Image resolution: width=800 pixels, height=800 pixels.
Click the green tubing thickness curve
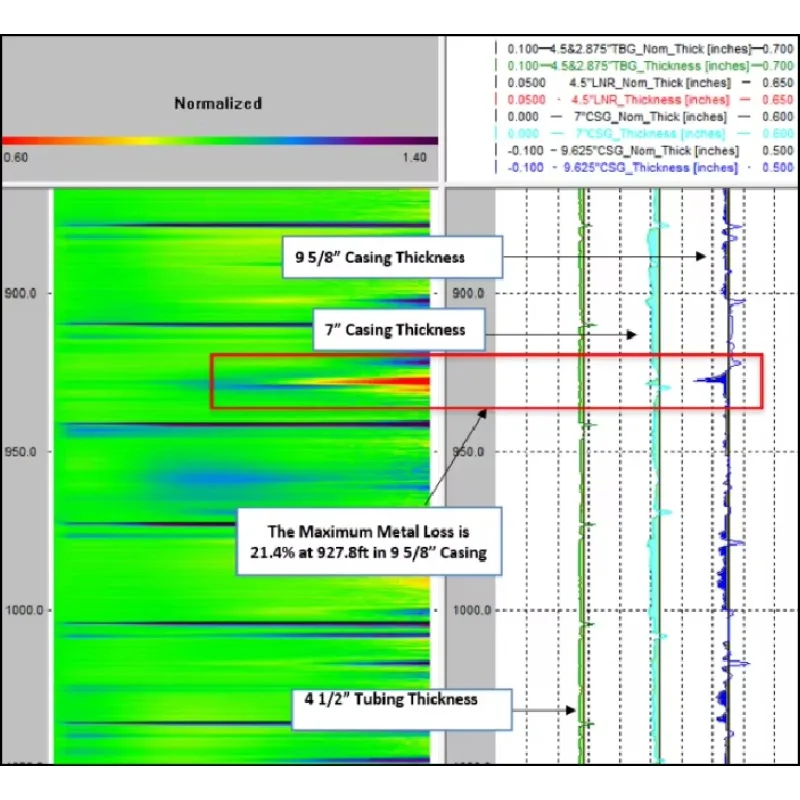coord(581,474)
